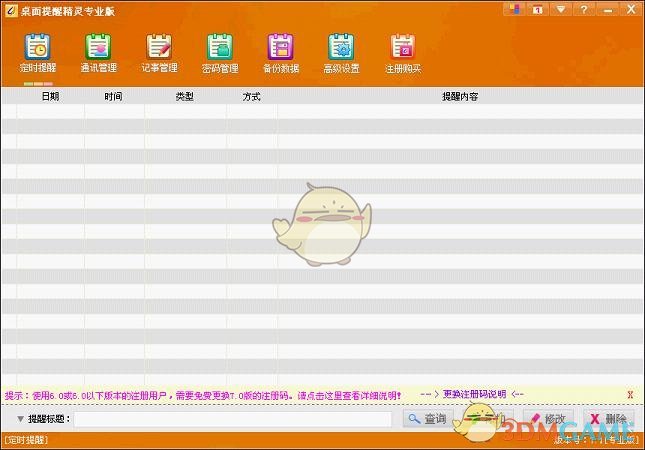Open the 通讯管理 contacts module

click(99, 53)
